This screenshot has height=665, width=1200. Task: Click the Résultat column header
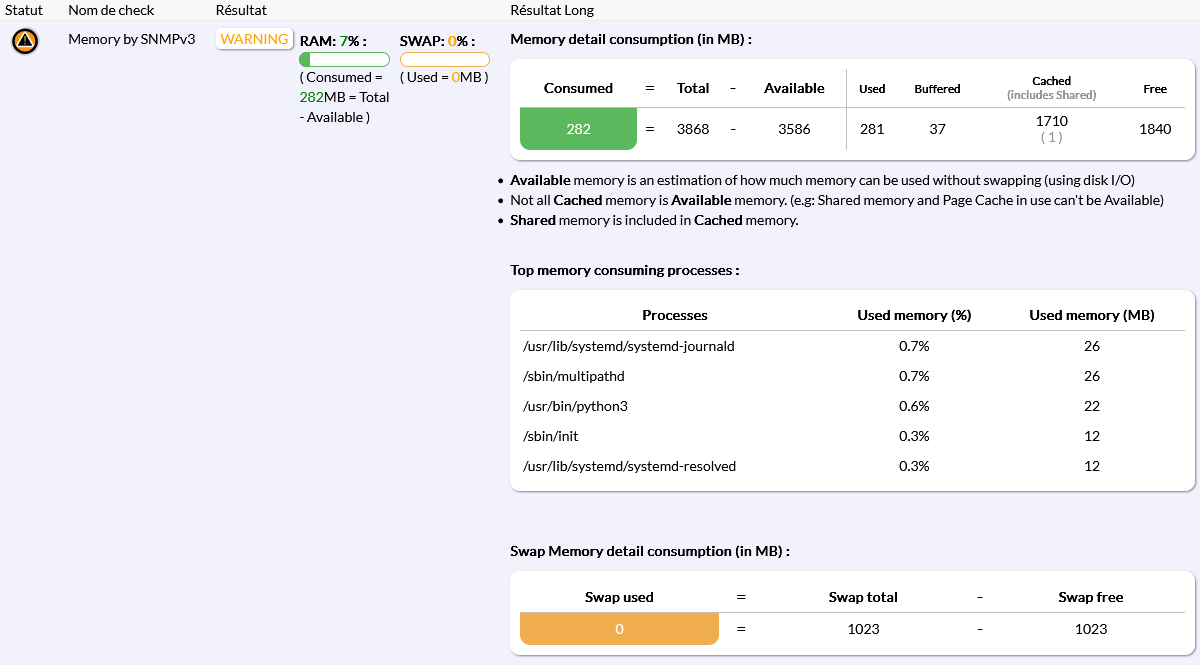241,10
